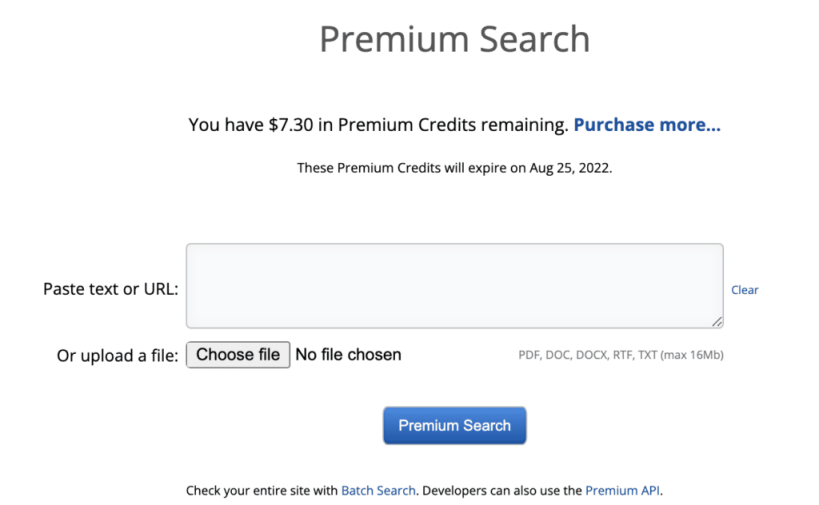
Task: Grab the text area resize handle
Action: pyautogui.click(x=717, y=321)
